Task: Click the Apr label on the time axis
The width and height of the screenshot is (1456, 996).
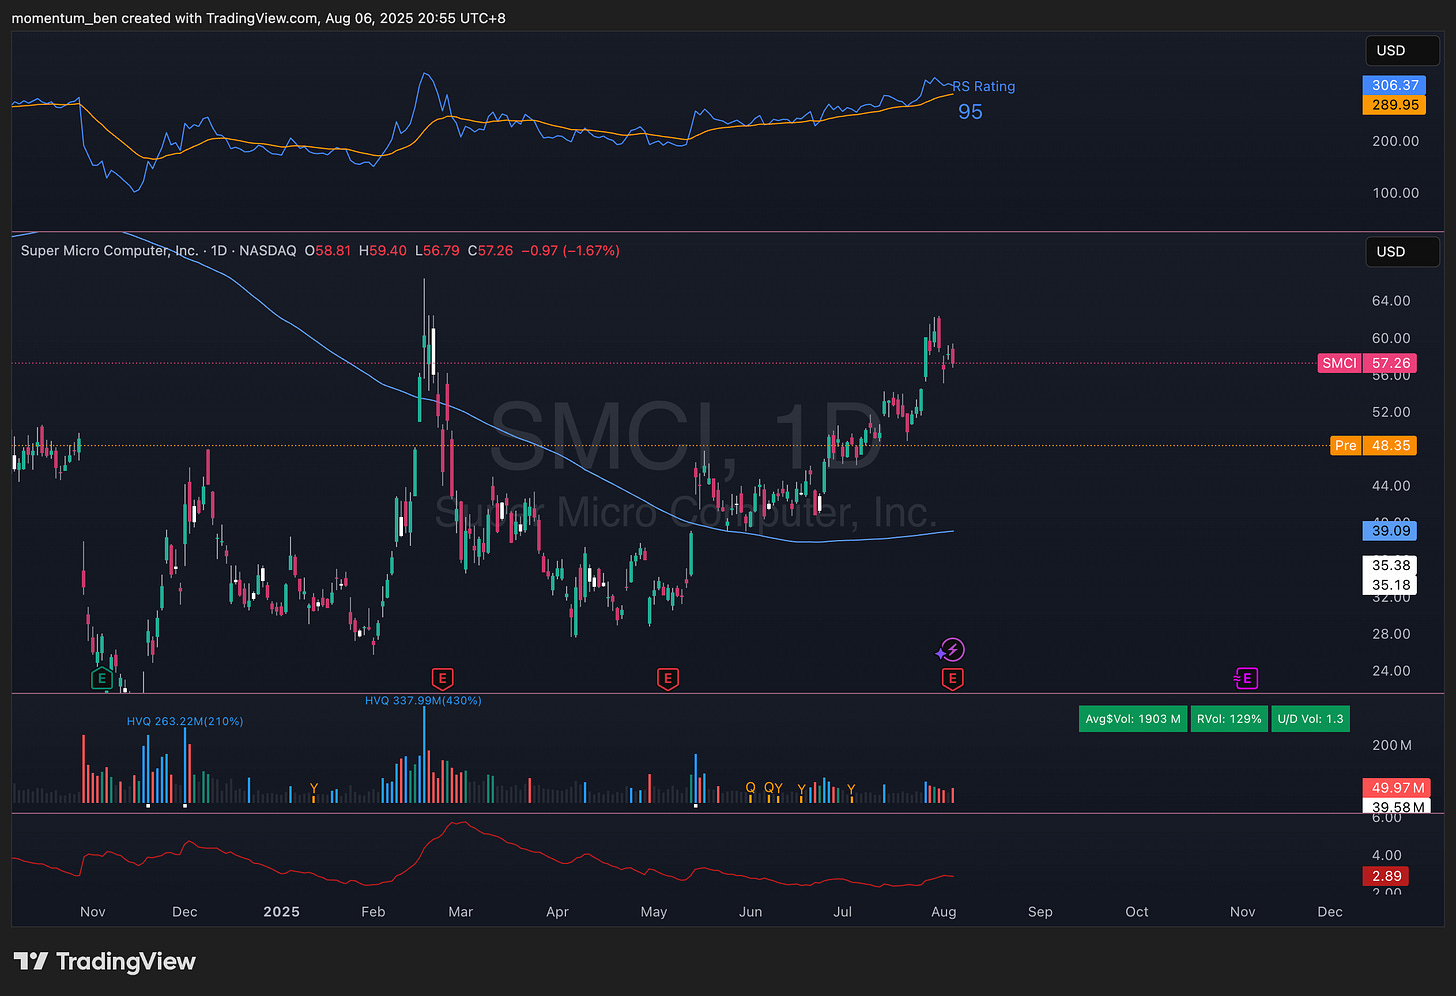Action: pos(557,911)
